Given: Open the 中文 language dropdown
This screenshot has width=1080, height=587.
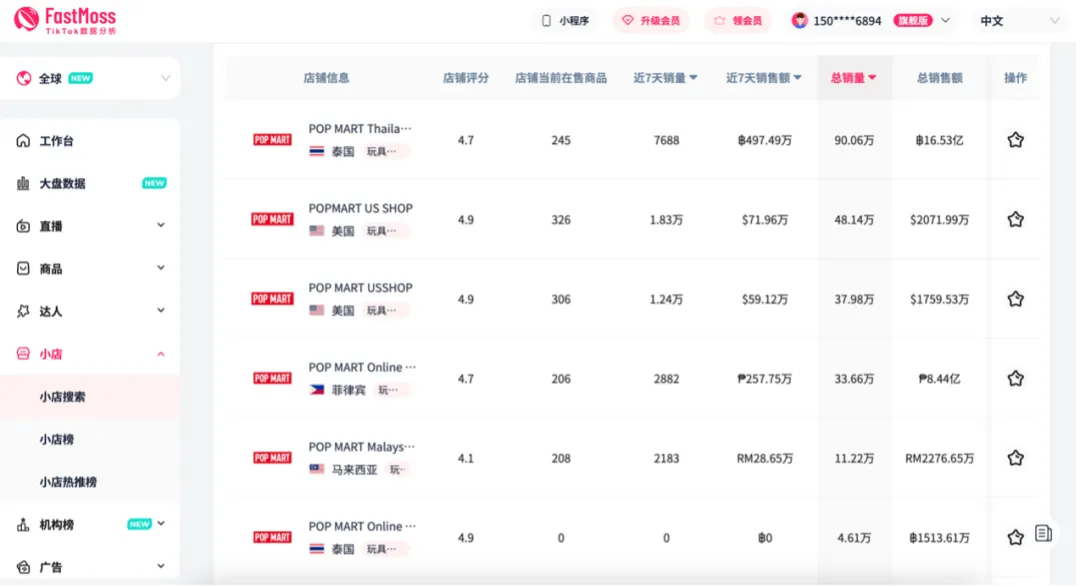Looking at the screenshot, I should [x=1019, y=21].
